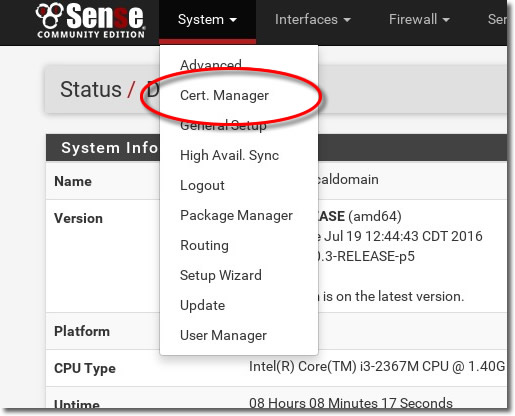Click the Status breadcrumb link
This screenshot has width=515, height=416.
[x=91, y=89]
